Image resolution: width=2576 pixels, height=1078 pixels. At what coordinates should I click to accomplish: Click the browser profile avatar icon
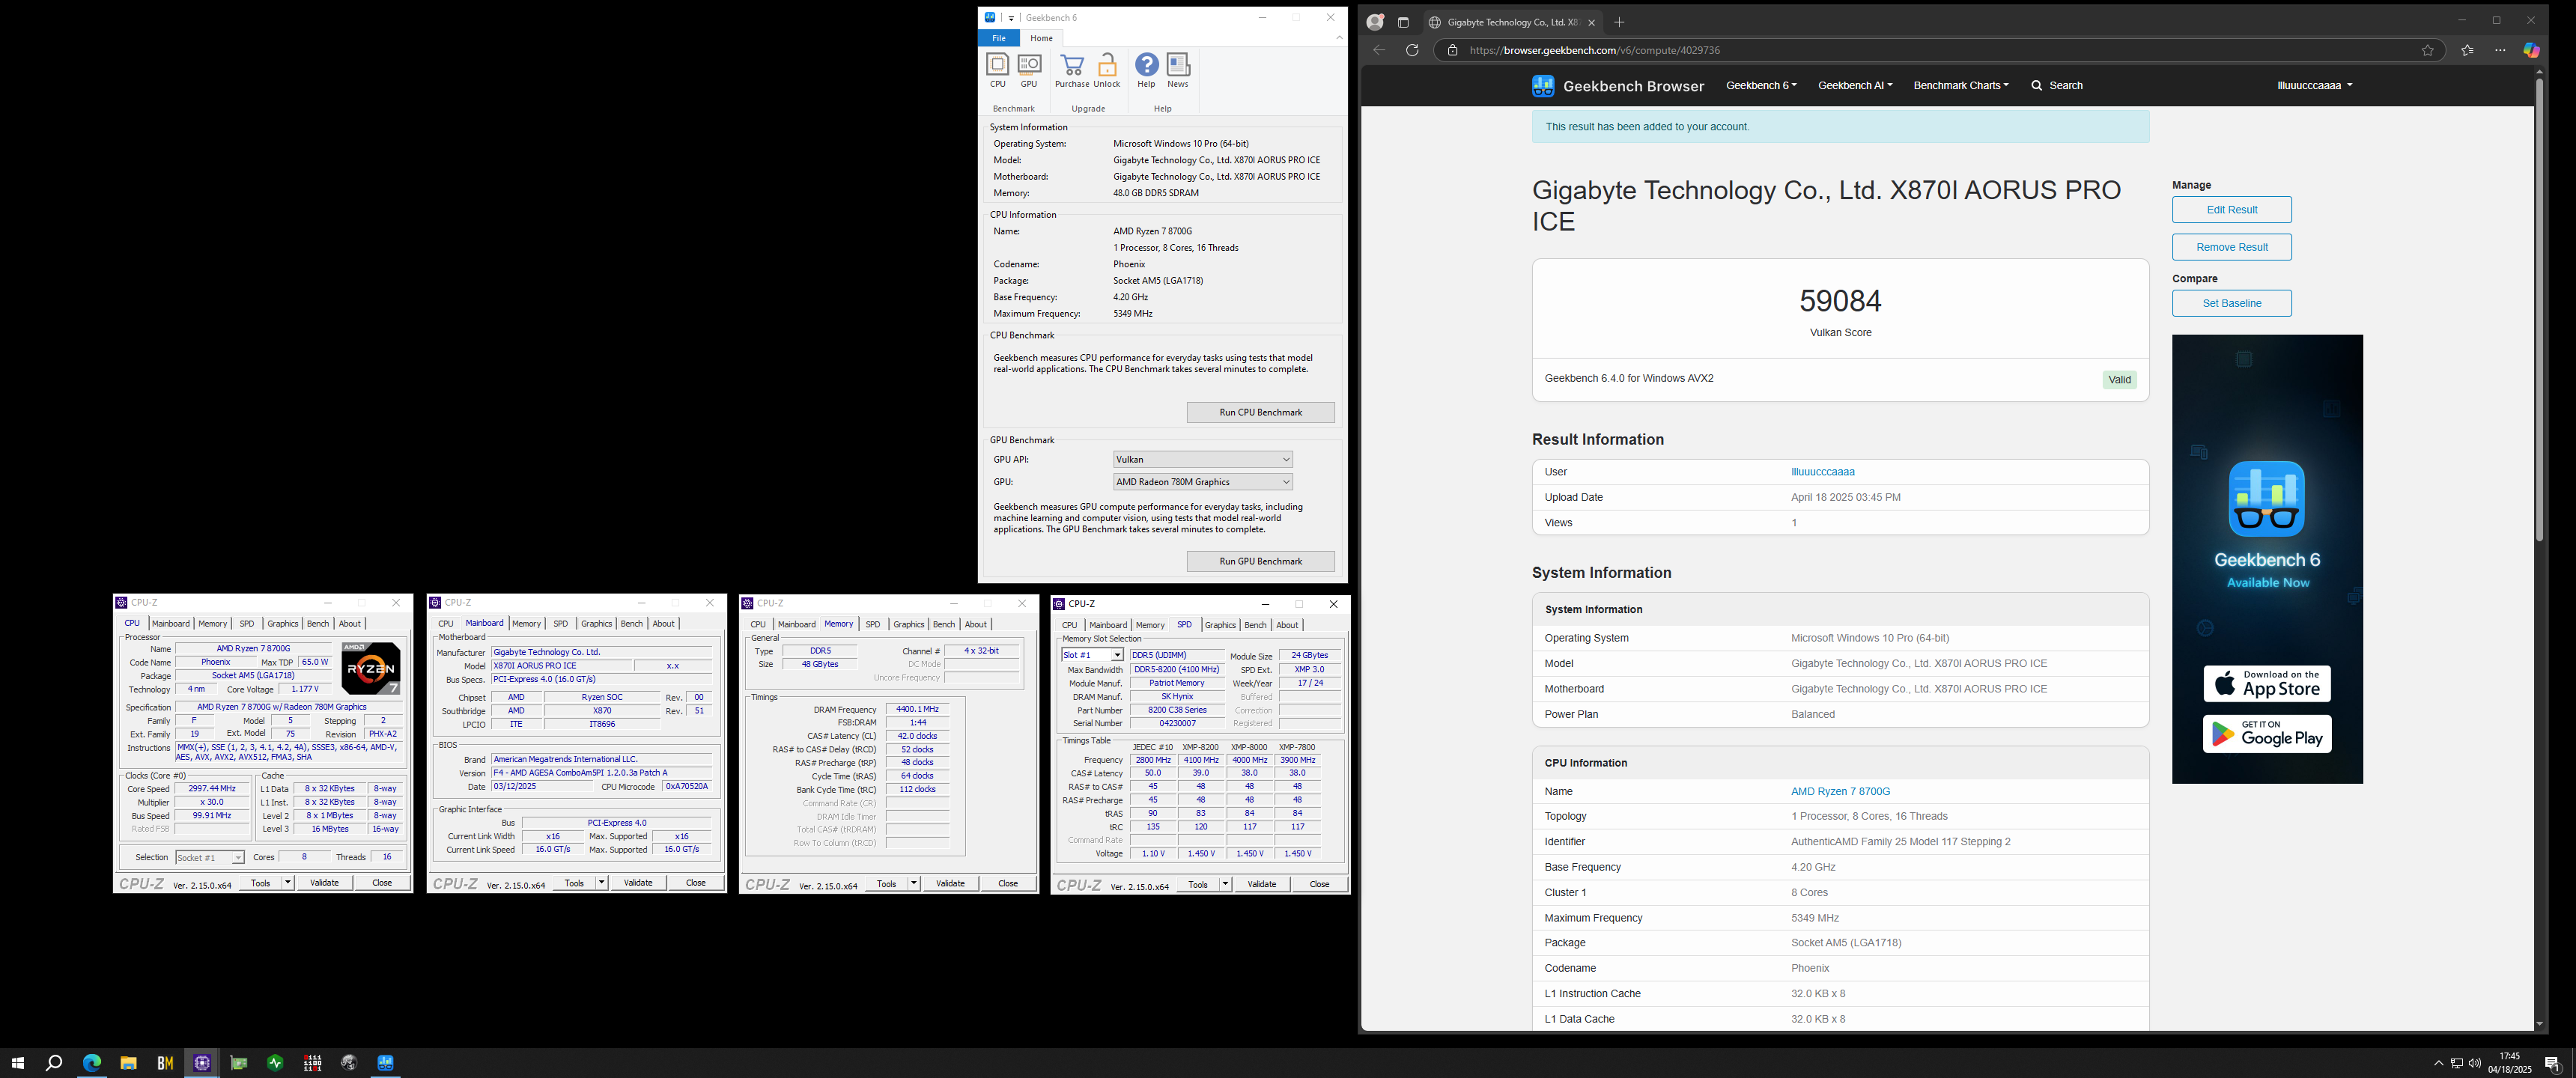click(1375, 22)
